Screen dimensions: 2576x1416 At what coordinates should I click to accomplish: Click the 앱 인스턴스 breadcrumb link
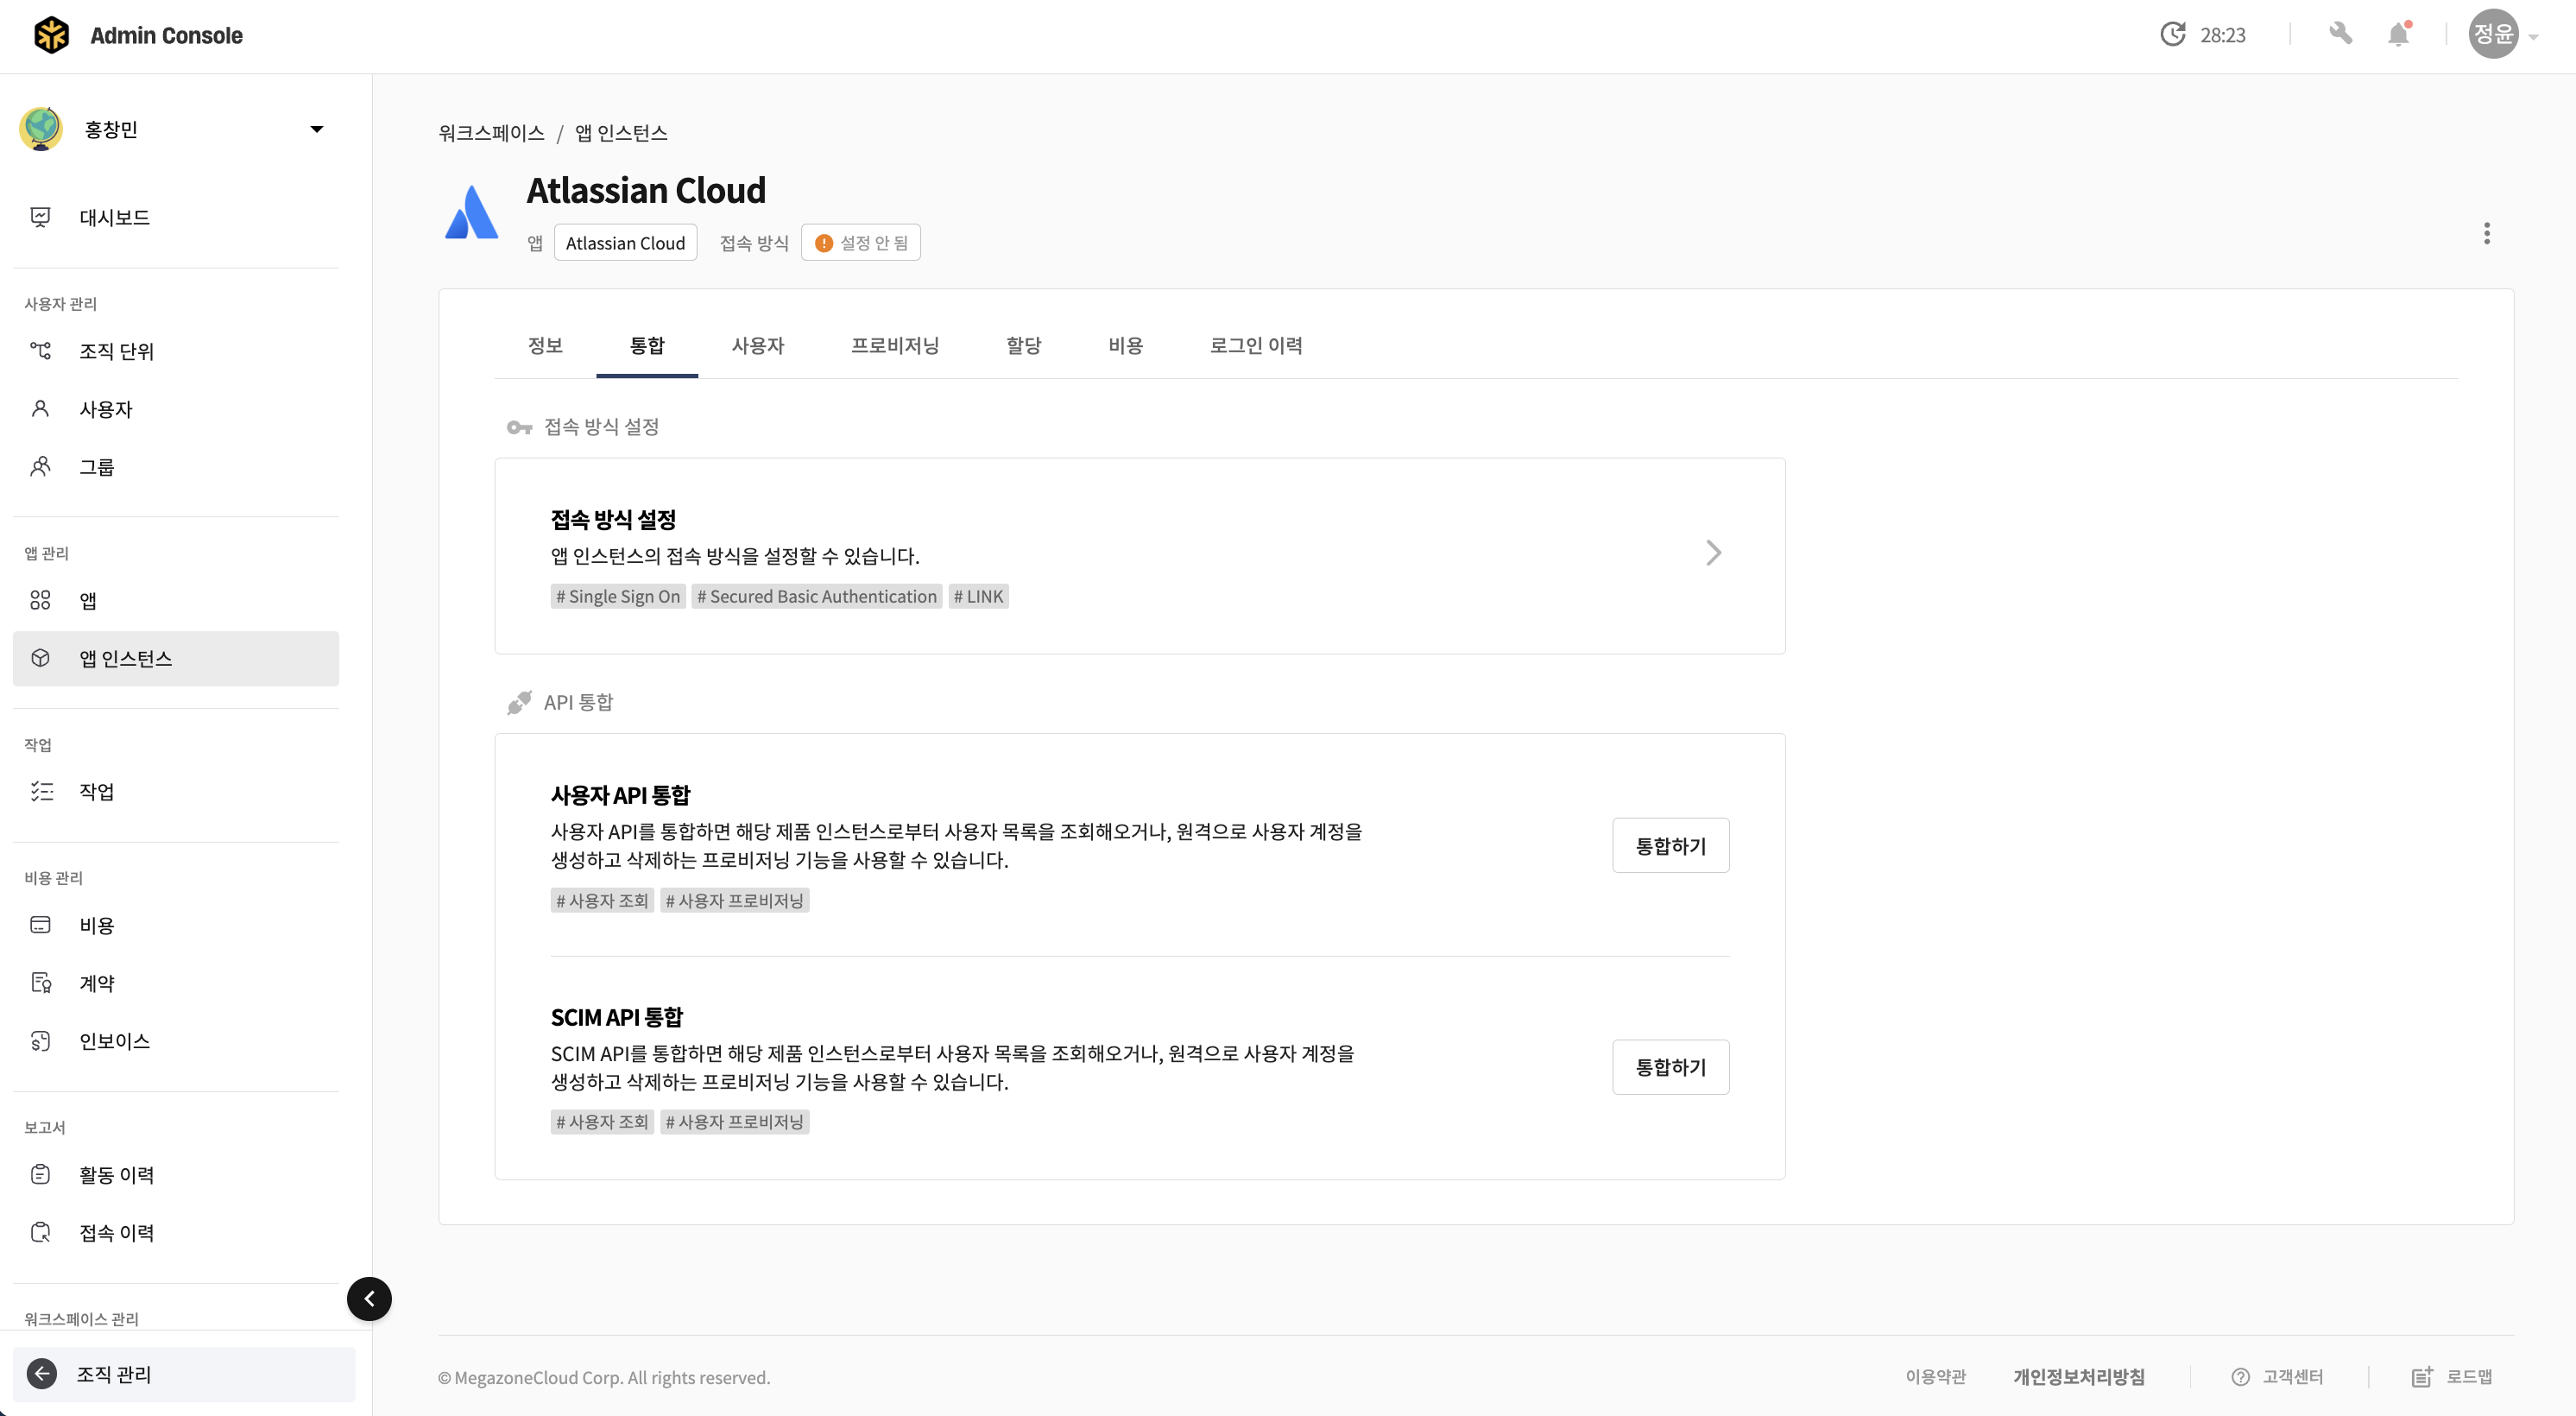(x=621, y=133)
